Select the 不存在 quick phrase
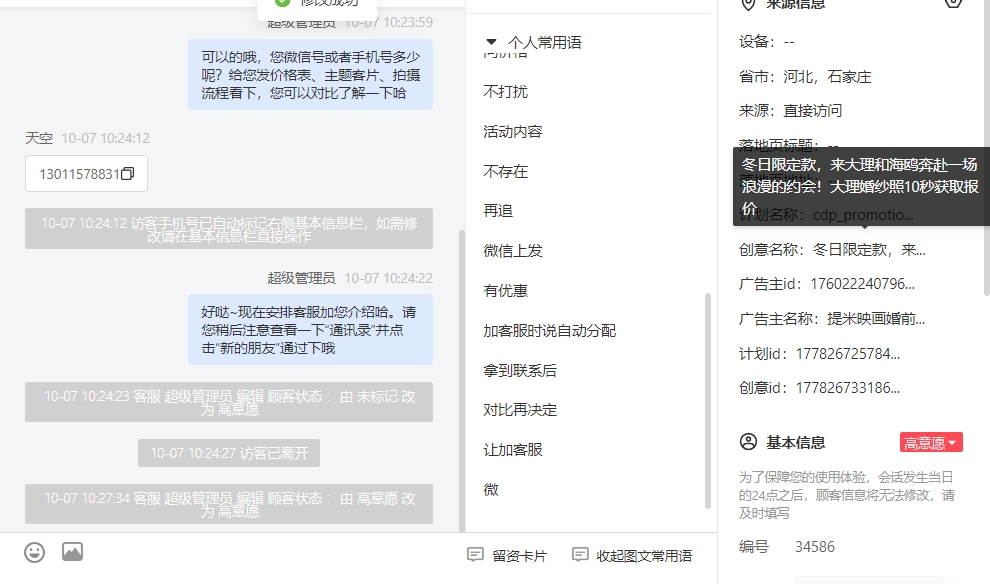990x584 pixels. click(506, 172)
